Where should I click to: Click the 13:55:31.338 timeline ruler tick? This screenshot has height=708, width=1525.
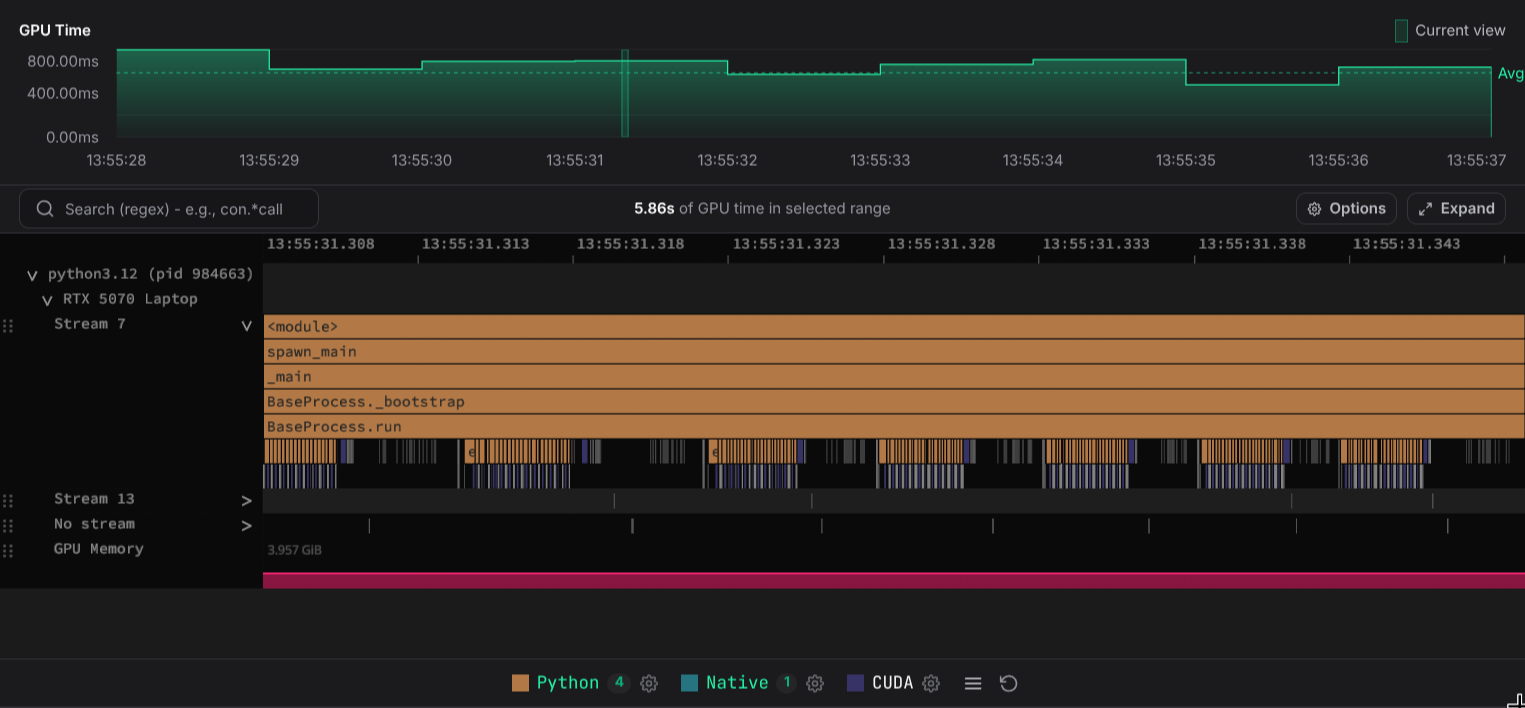pos(1252,244)
